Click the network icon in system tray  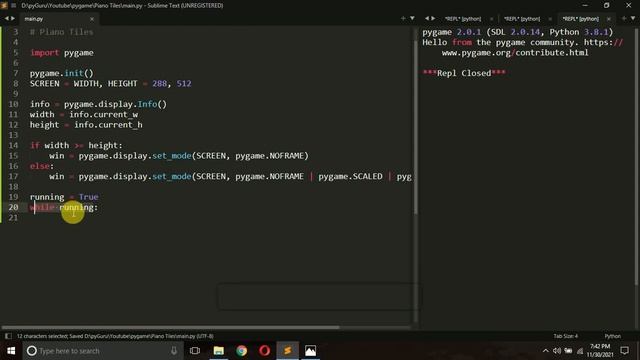[x=580, y=351]
